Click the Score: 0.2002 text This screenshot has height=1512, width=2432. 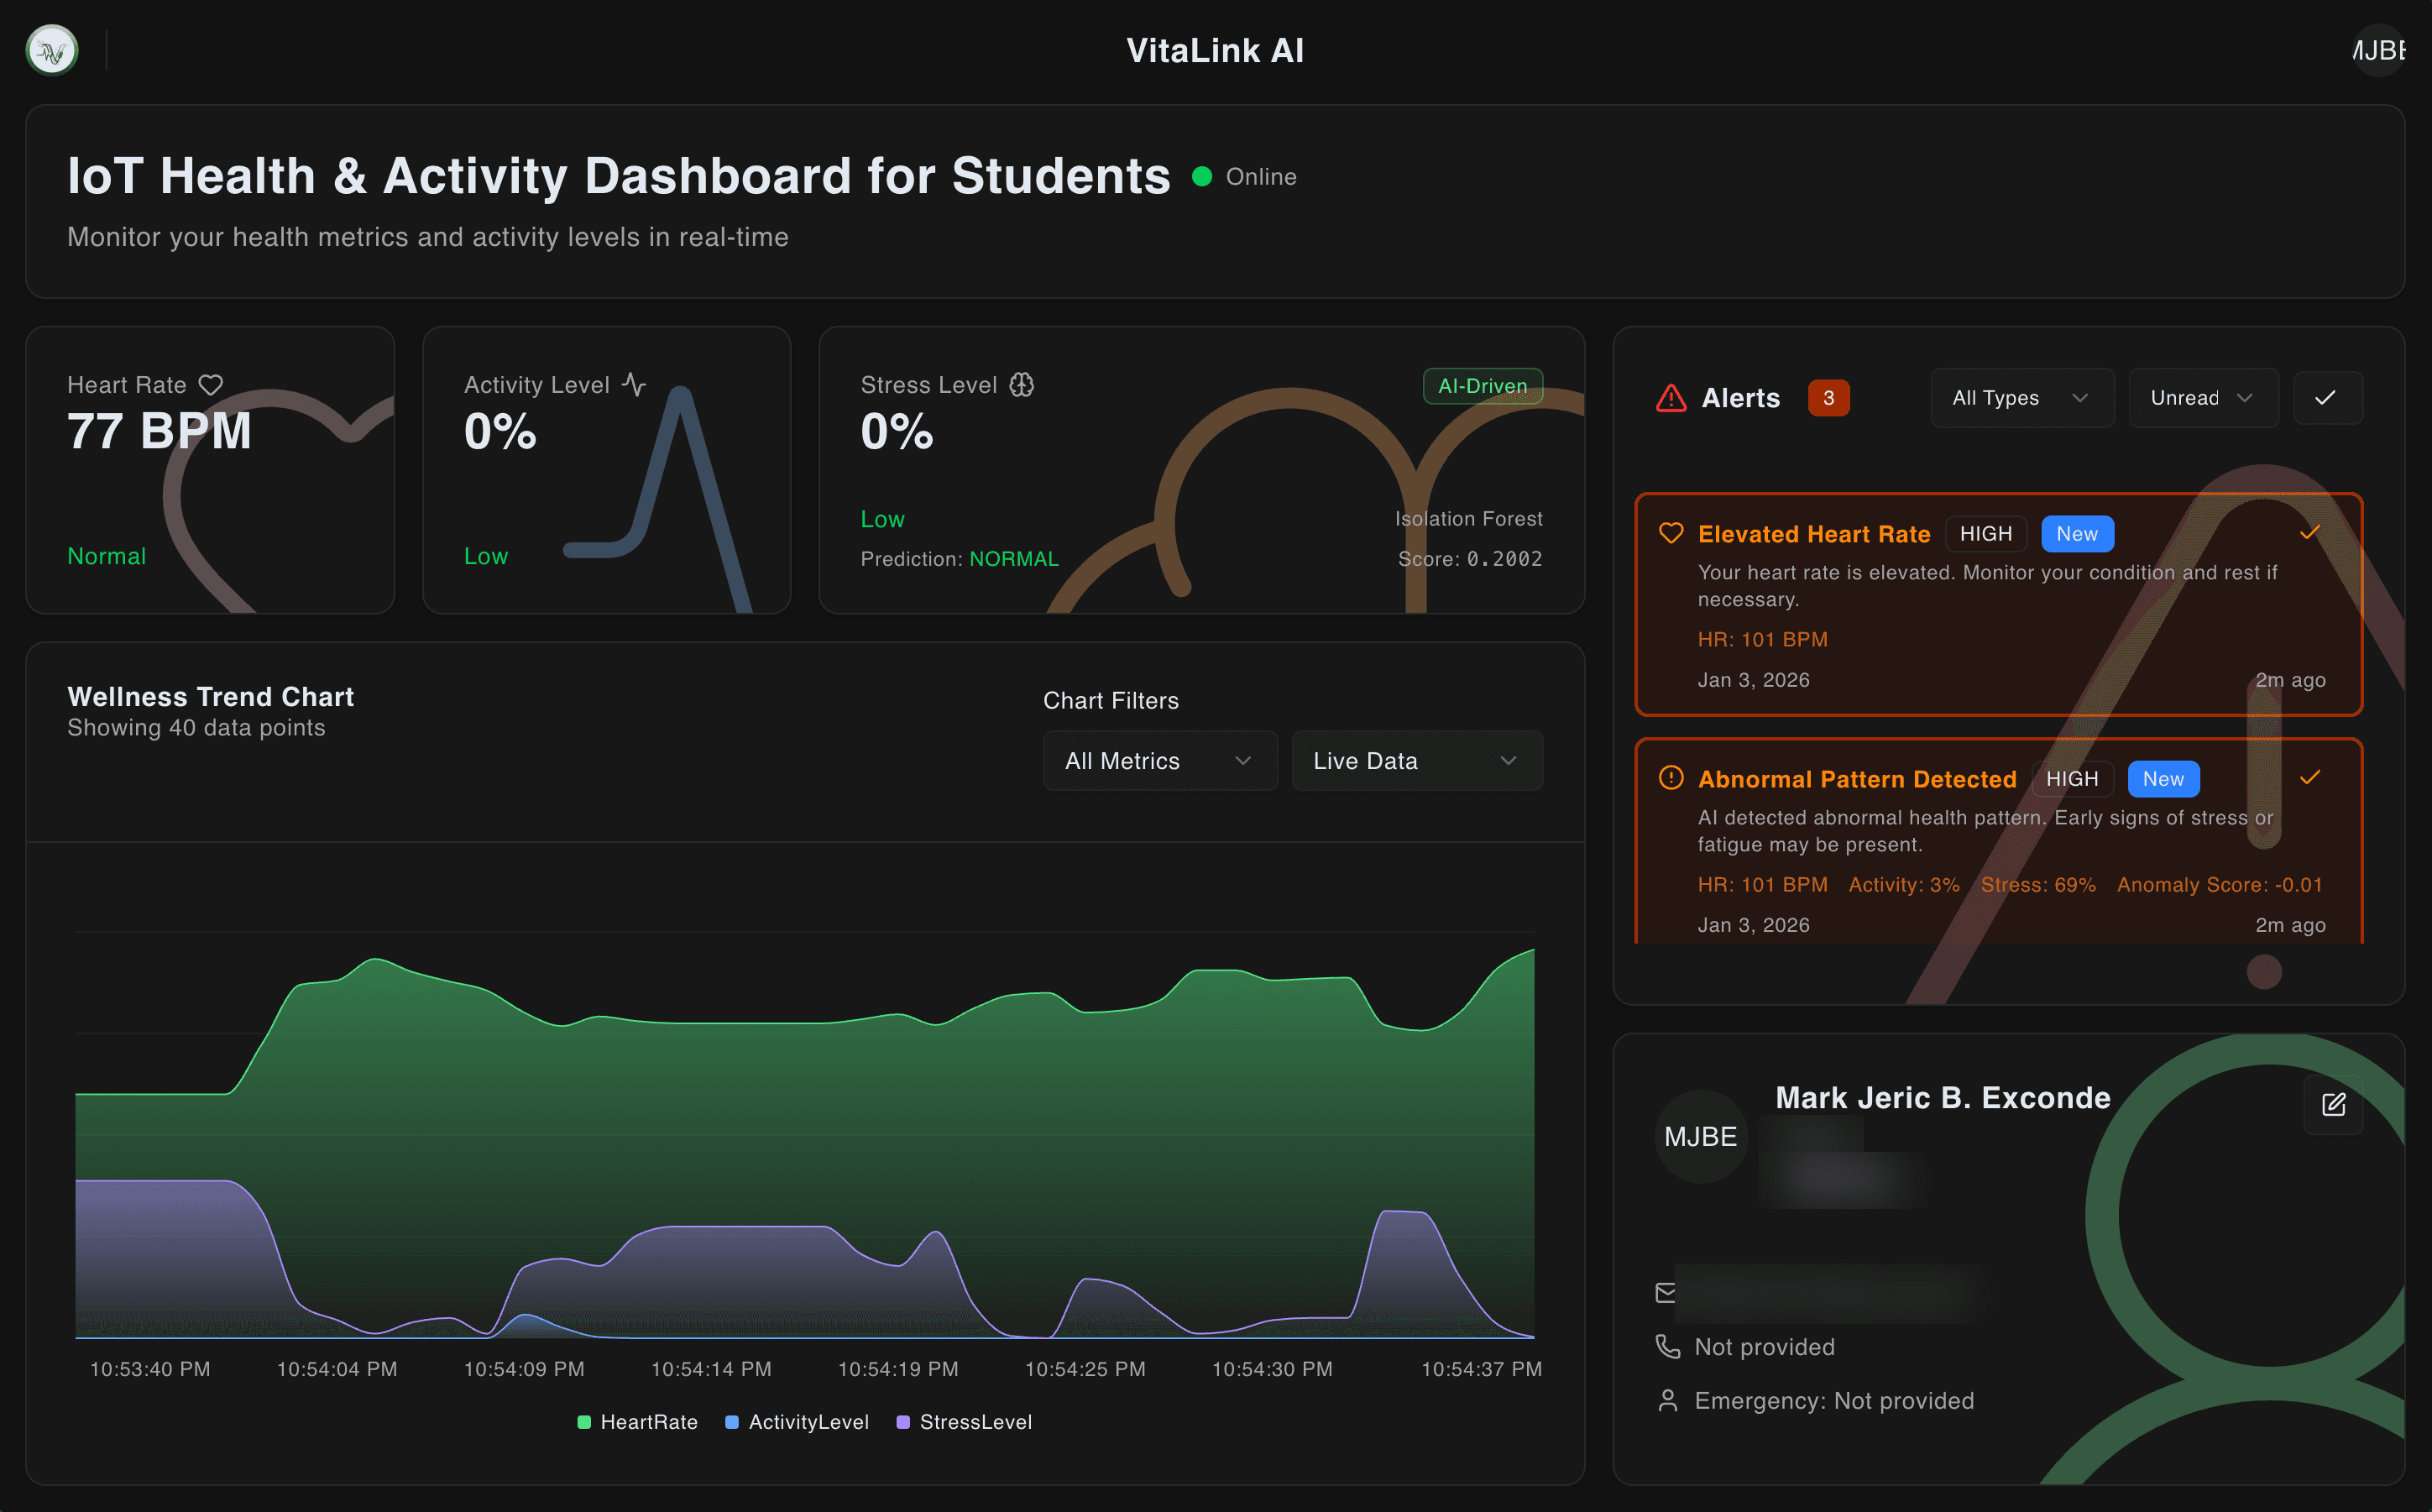pyautogui.click(x=1470, y=559)
